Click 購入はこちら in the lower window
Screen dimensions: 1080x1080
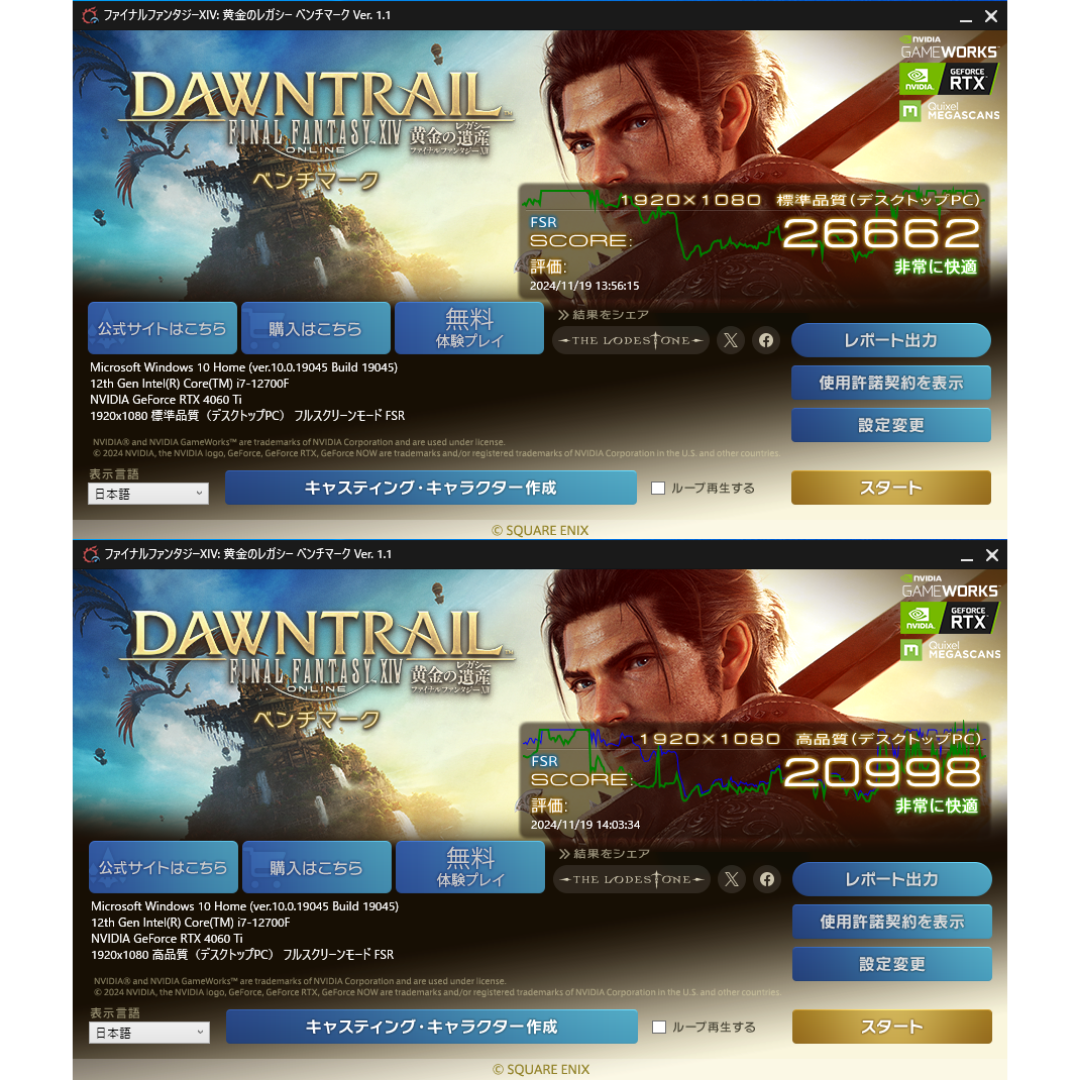pos(317,867)
